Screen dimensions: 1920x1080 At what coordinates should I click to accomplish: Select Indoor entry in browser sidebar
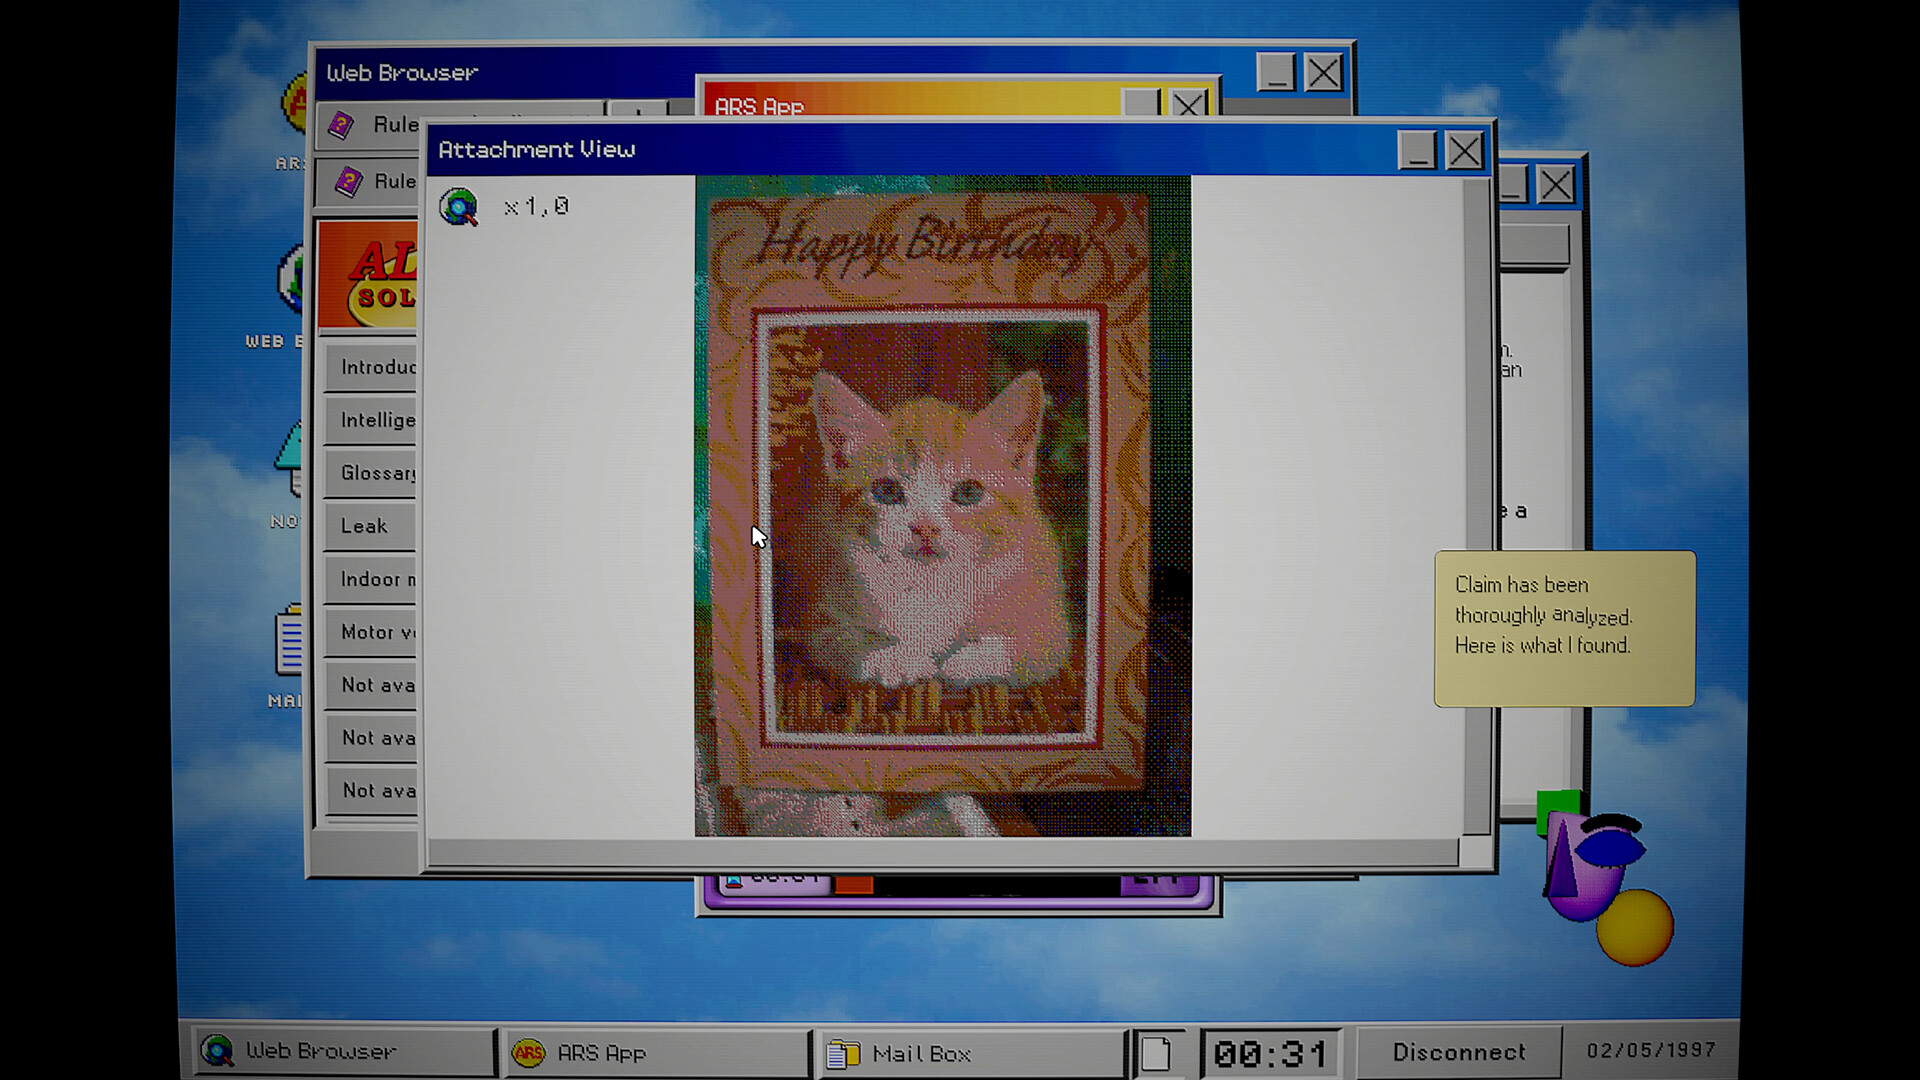371,579
